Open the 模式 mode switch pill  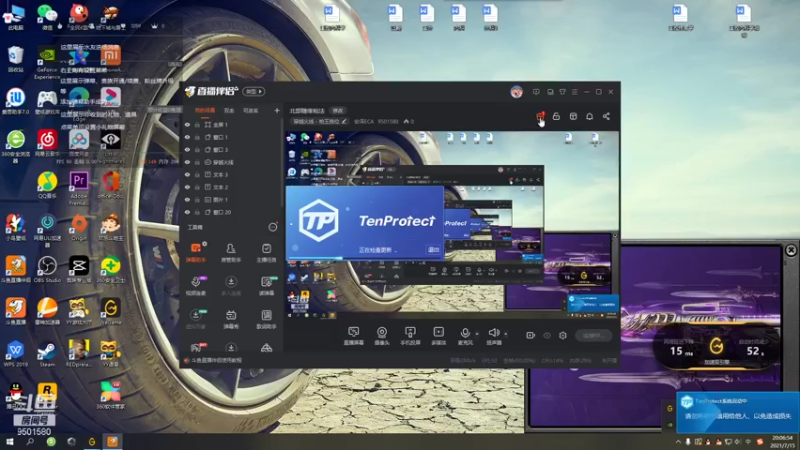click(x=254, y=92)
